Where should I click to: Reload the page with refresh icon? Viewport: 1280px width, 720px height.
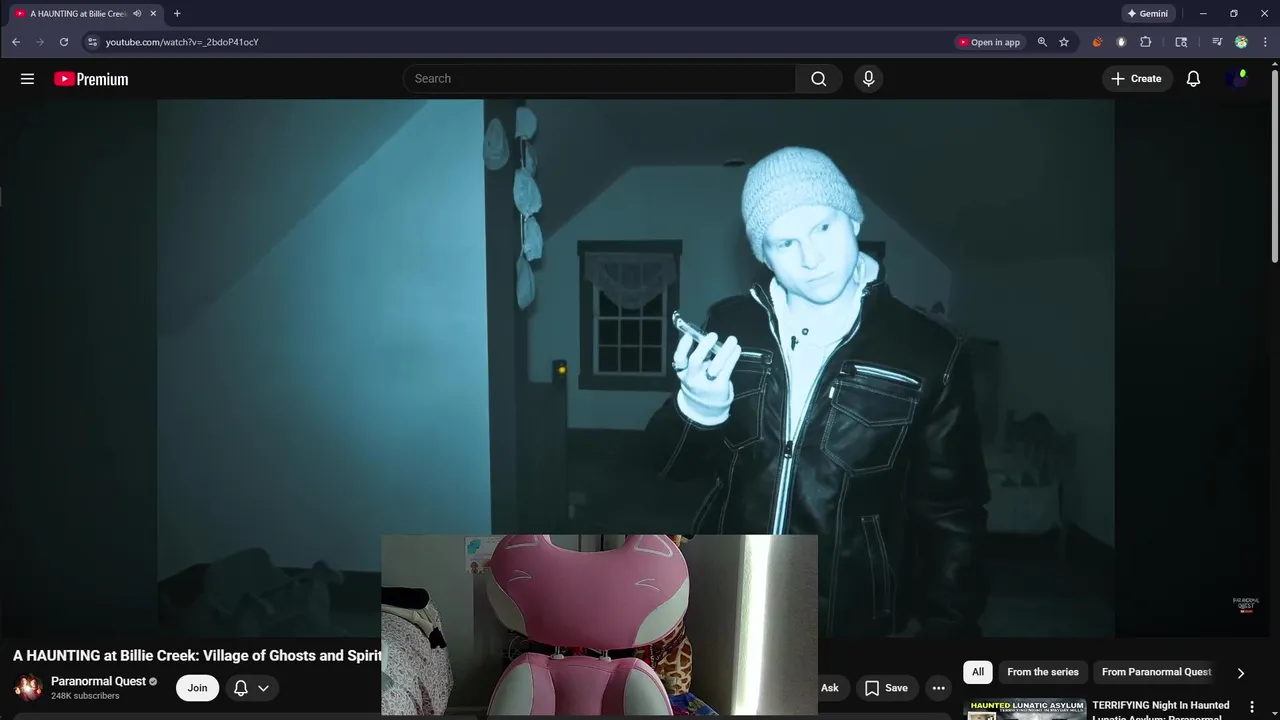[64, 42]
